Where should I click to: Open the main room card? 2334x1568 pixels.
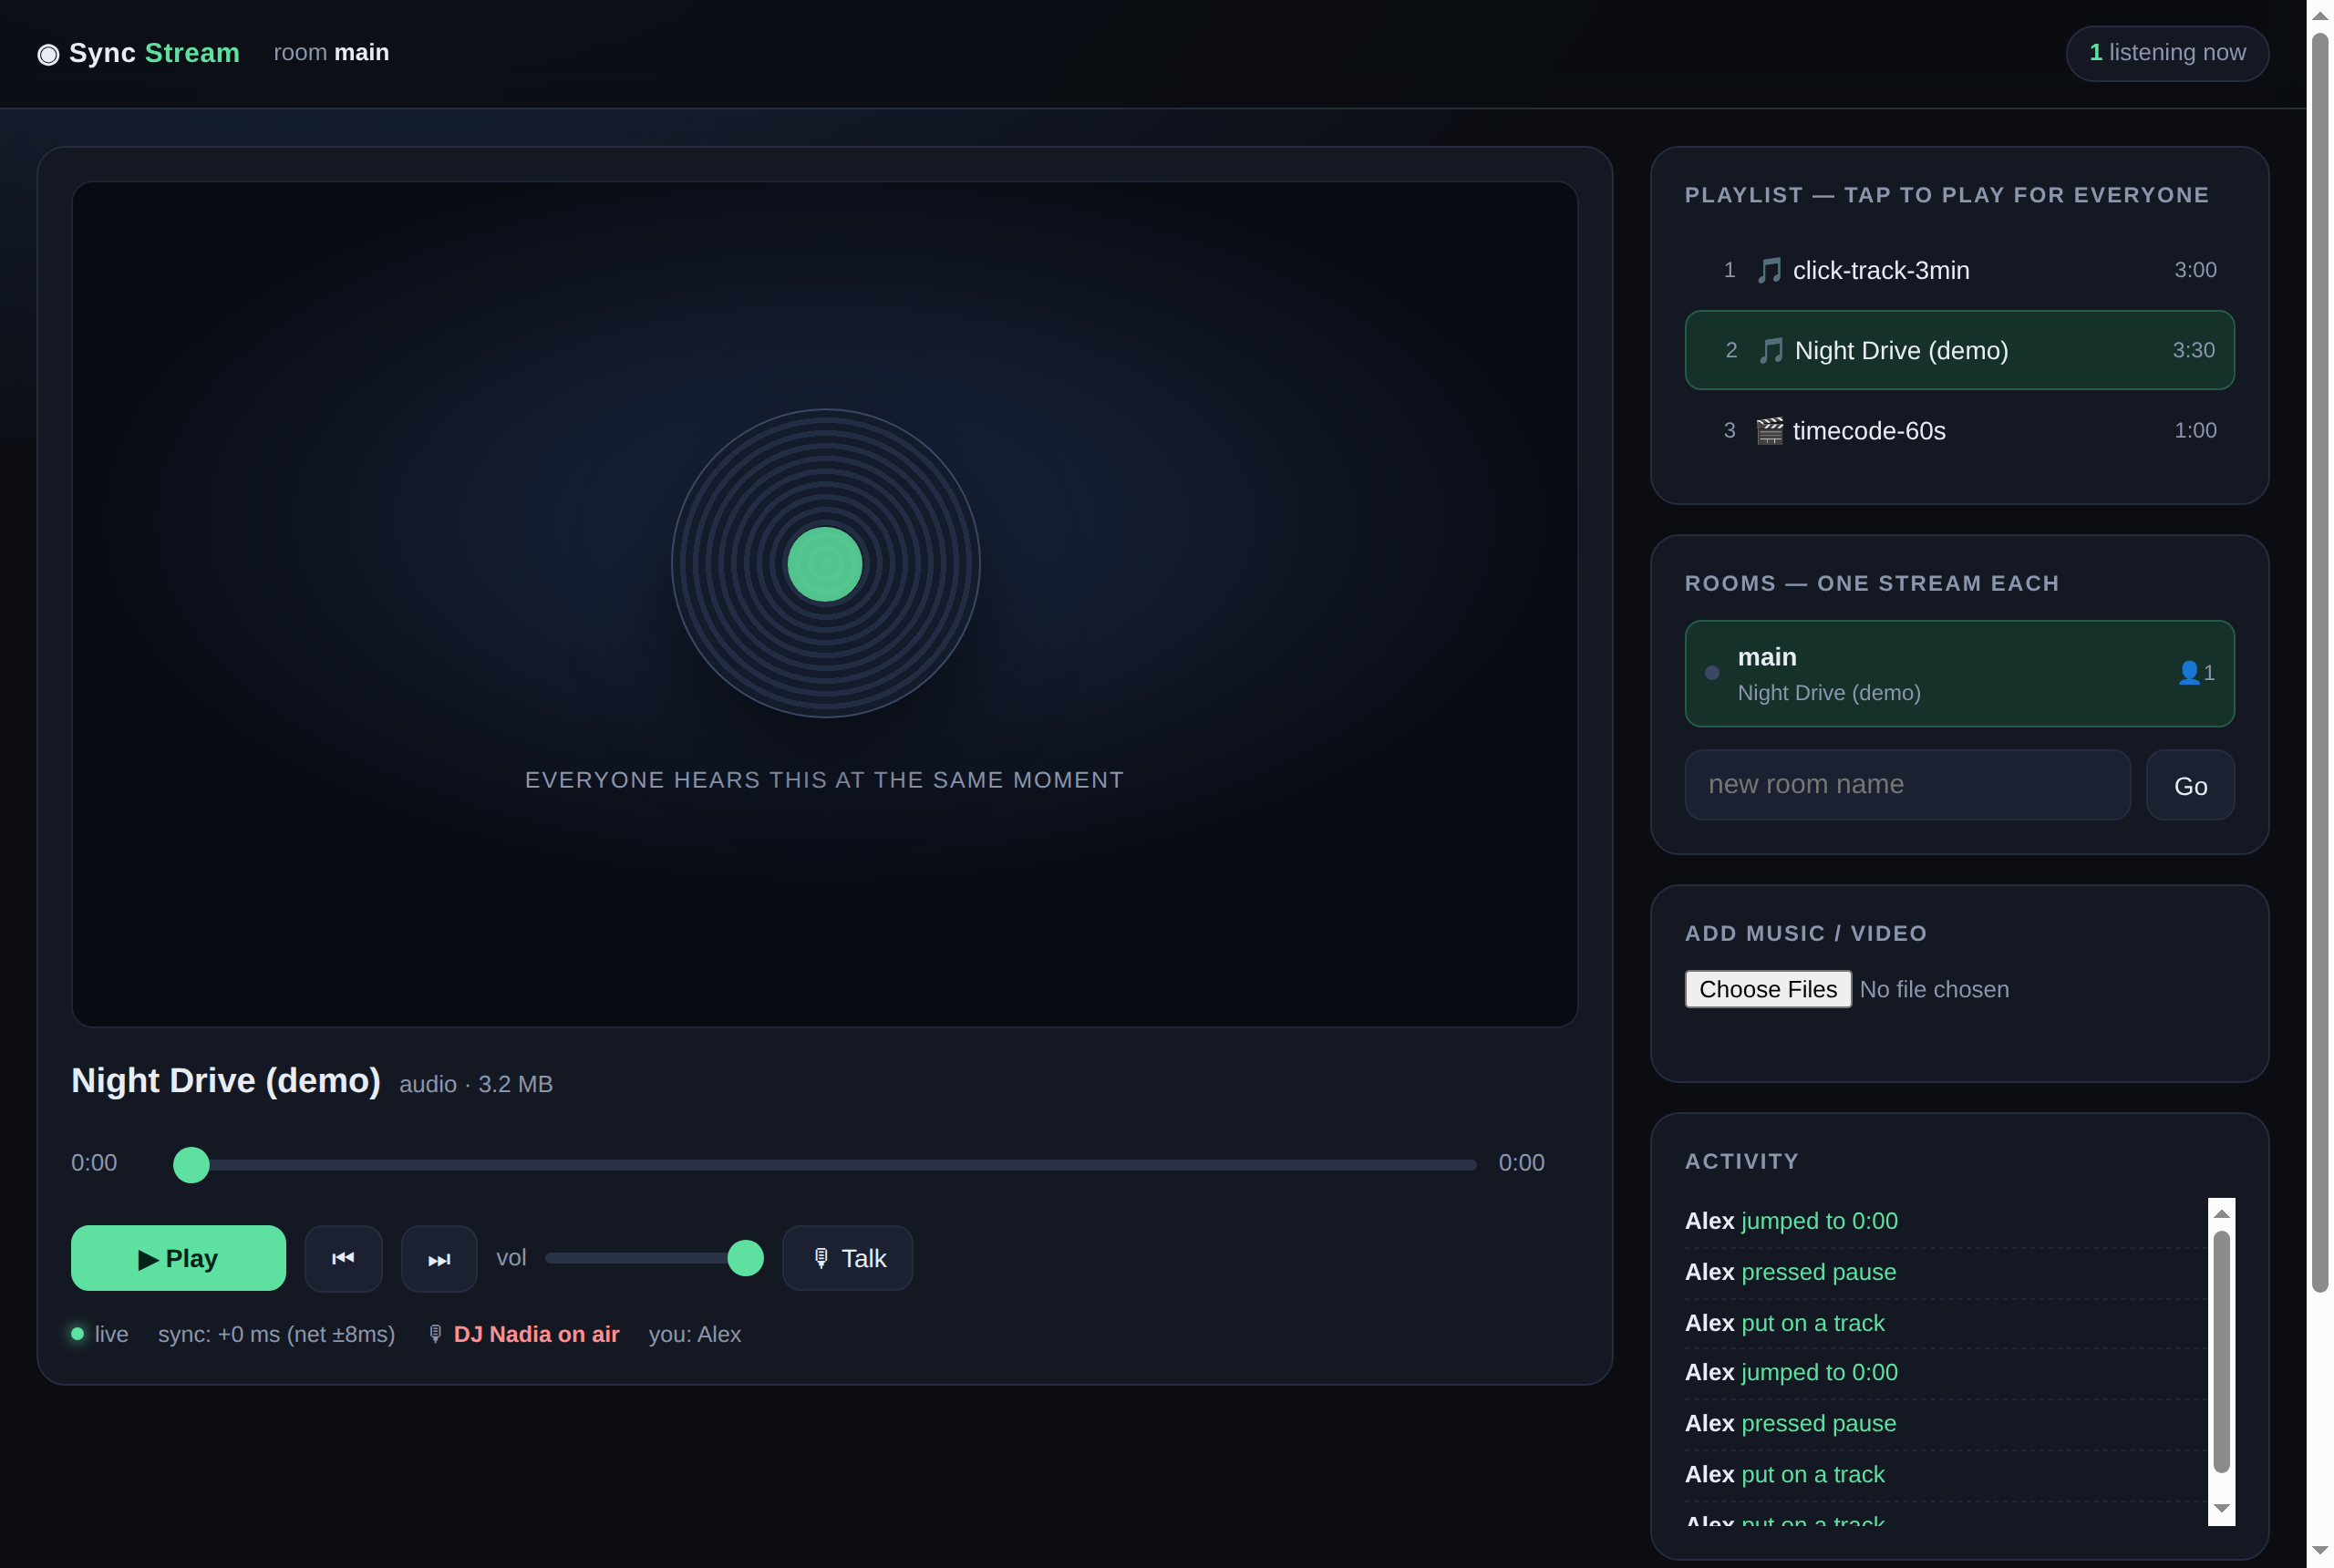(1959, 673)
